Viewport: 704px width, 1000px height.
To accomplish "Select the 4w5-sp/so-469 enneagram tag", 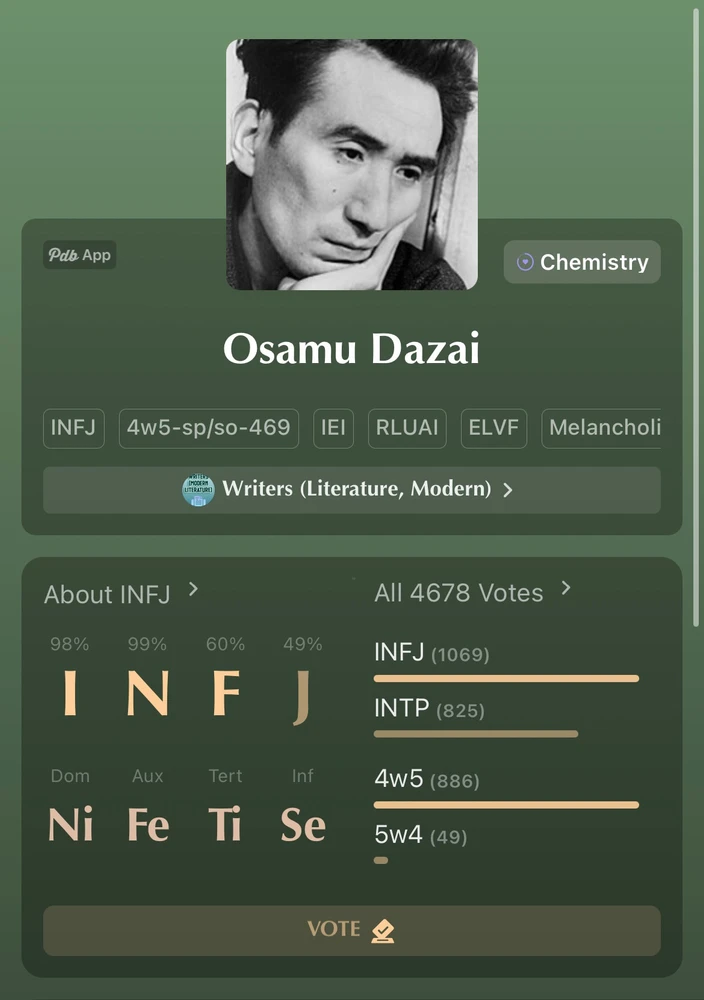I will click(x=209, y=428).
